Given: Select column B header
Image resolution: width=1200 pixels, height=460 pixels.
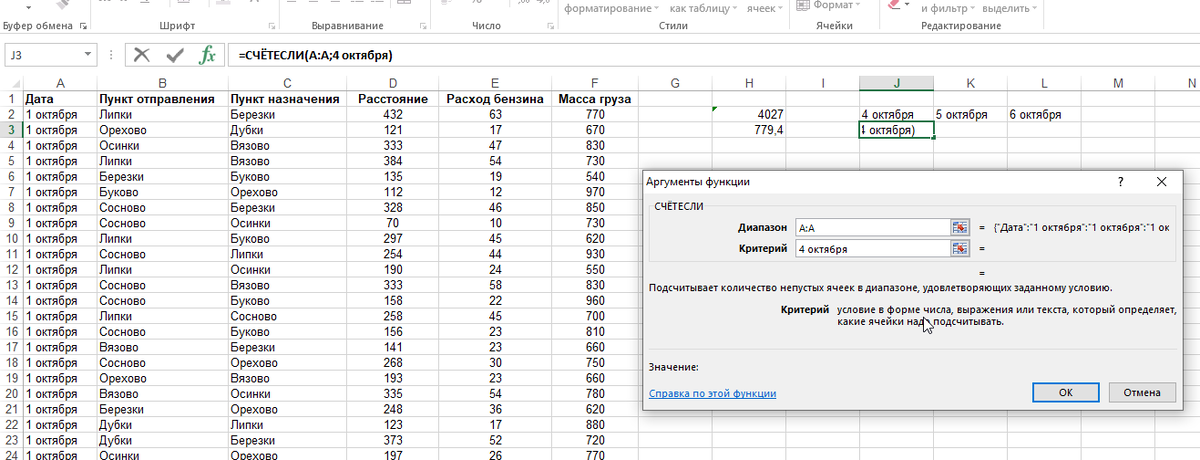Looking at the screenshot, I should click(x=162, y=82).
